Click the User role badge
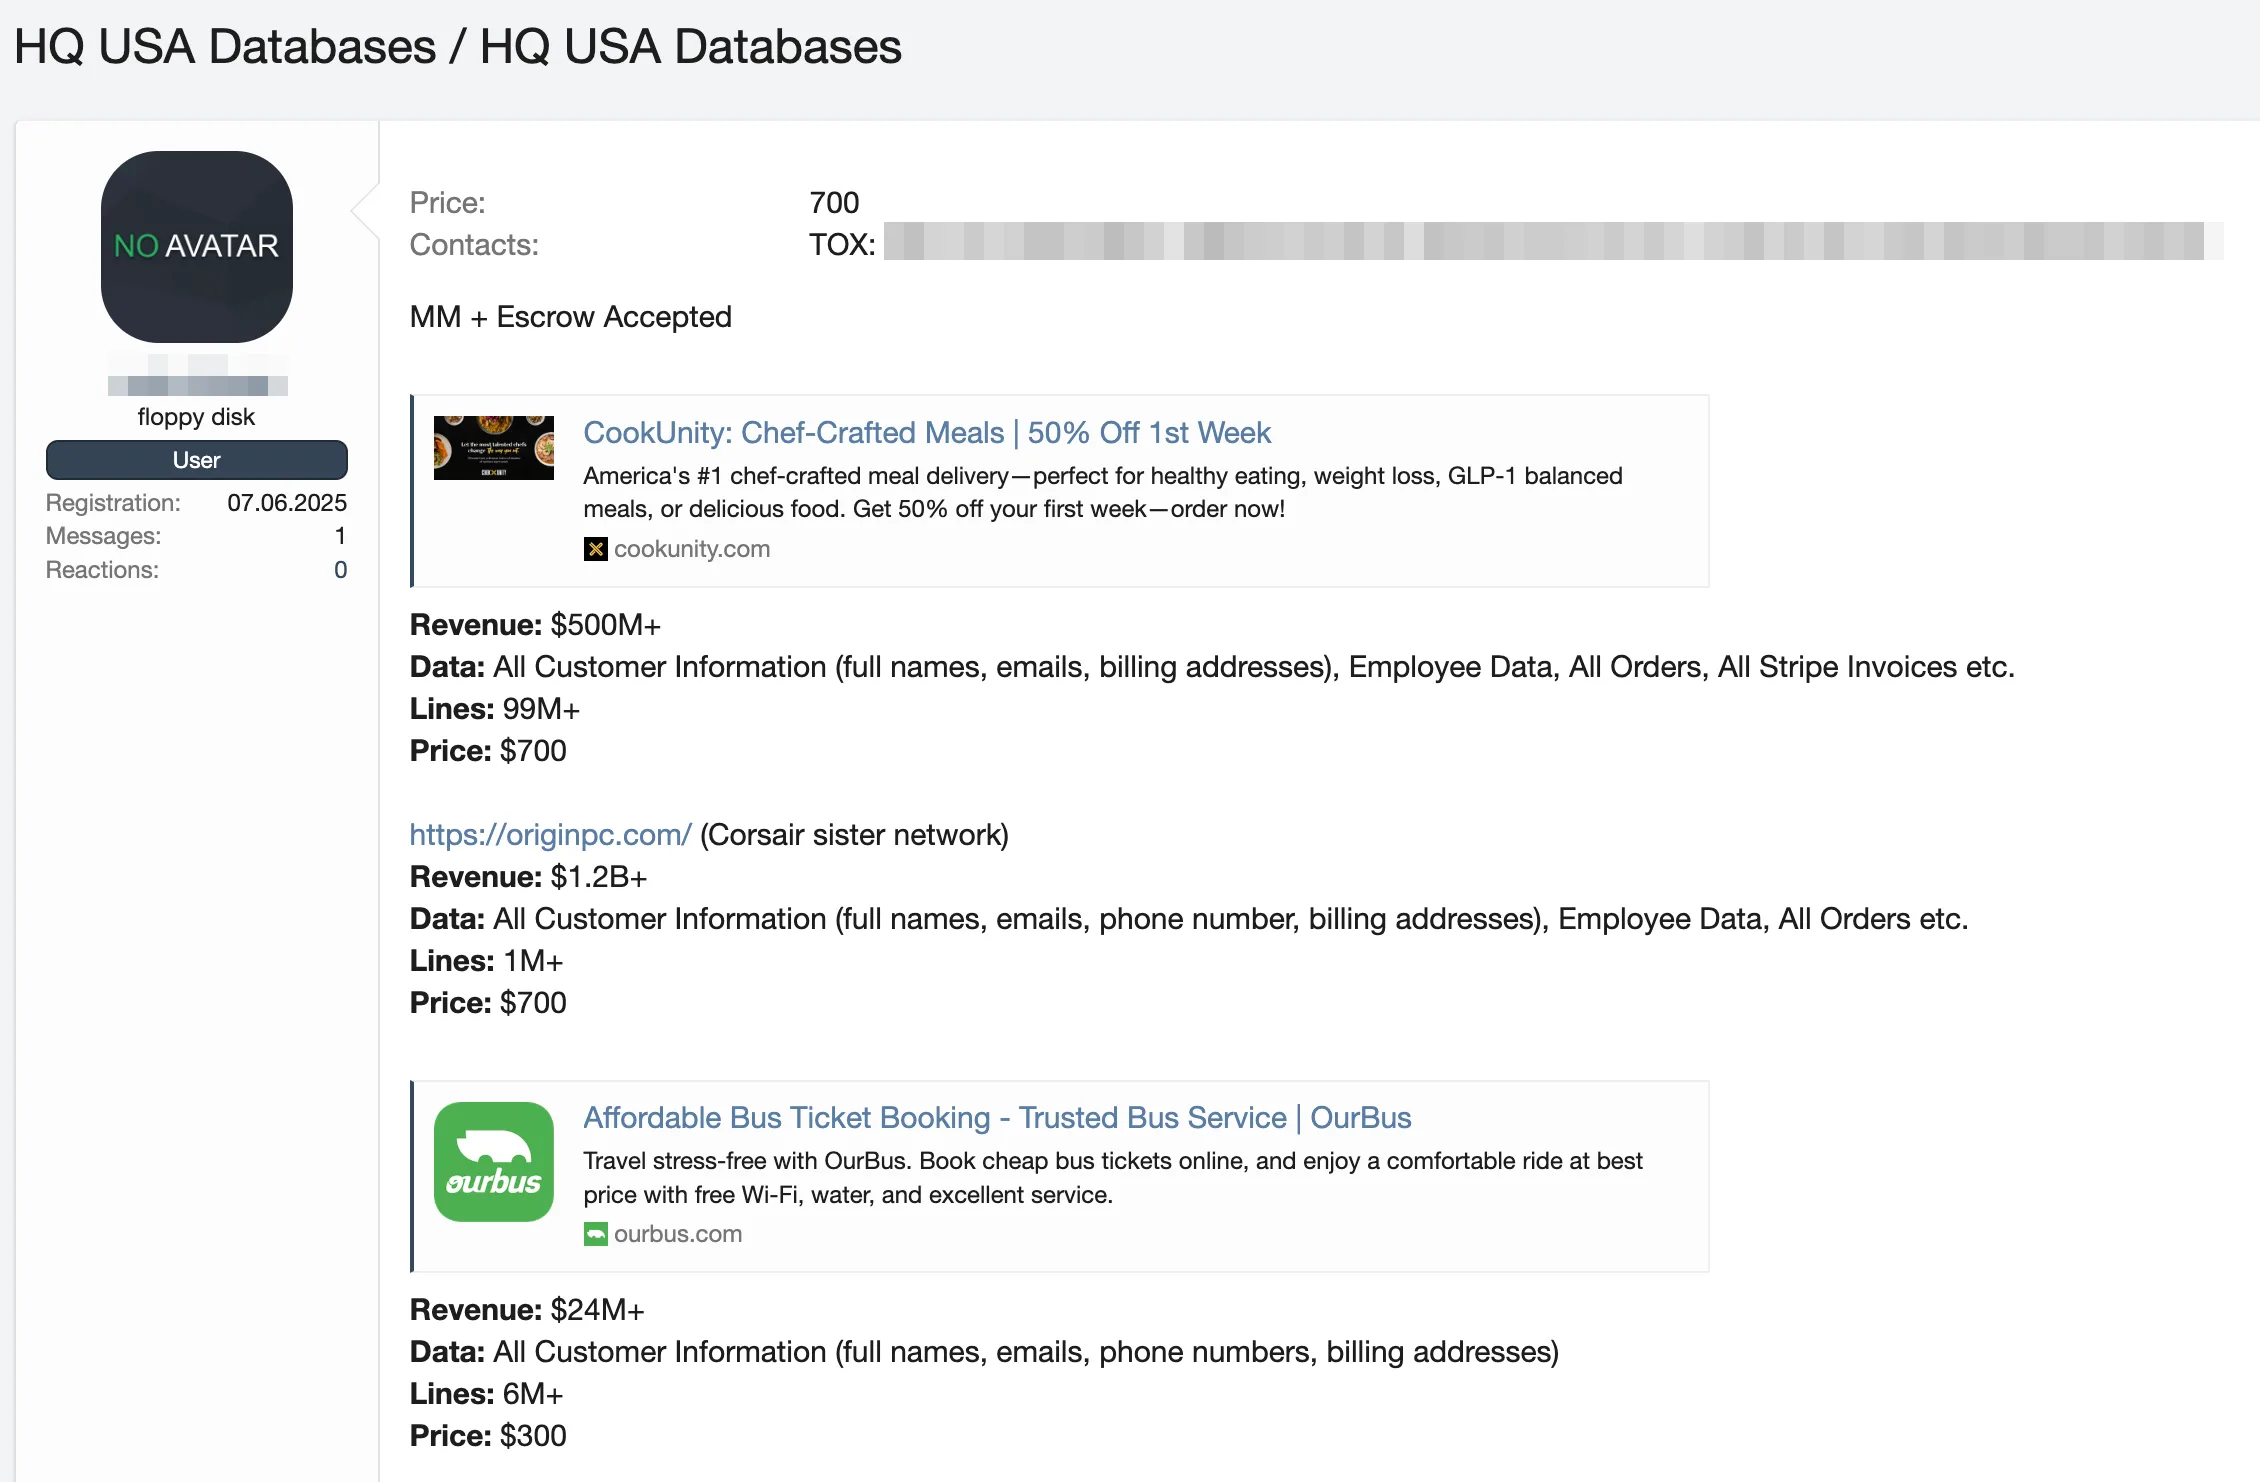2260x1482 pixels. coord(197,460)
